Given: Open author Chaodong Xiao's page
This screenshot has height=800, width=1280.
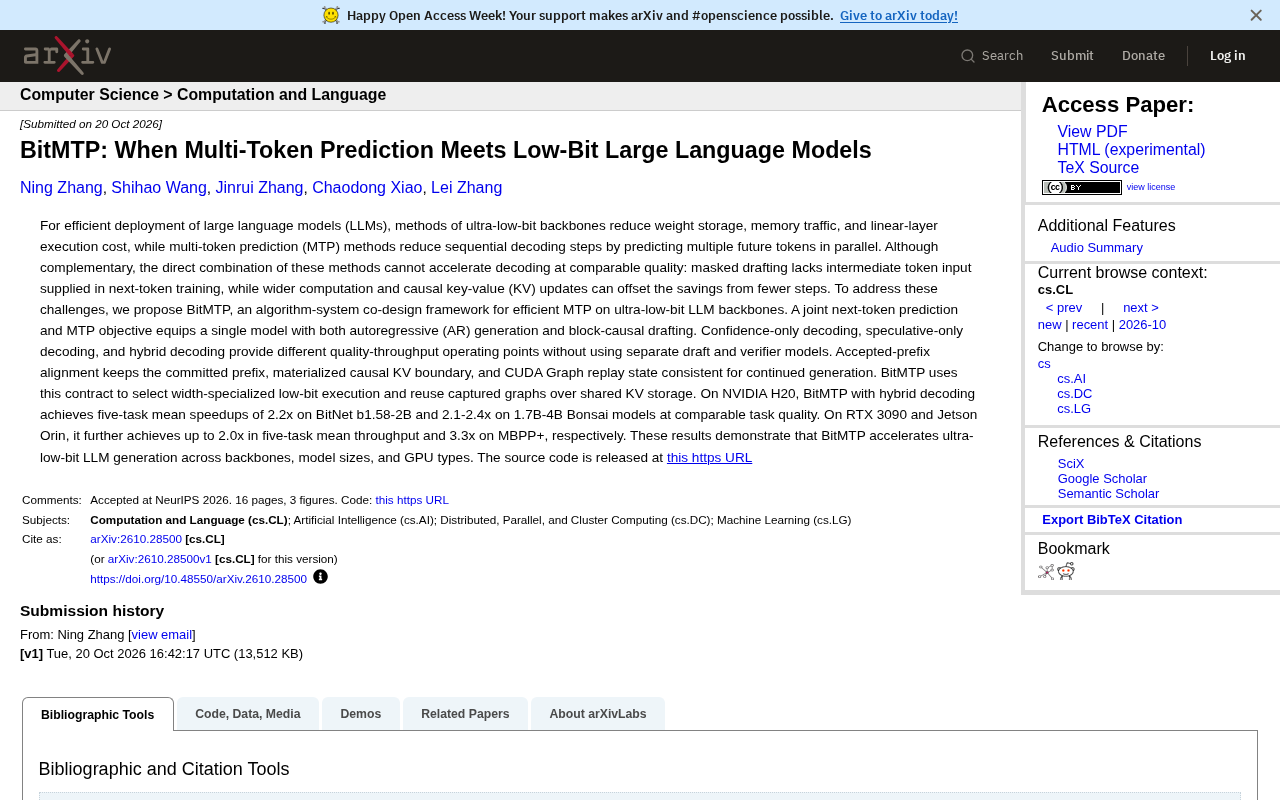Looking at the screenshot, I should pos(367,188).
